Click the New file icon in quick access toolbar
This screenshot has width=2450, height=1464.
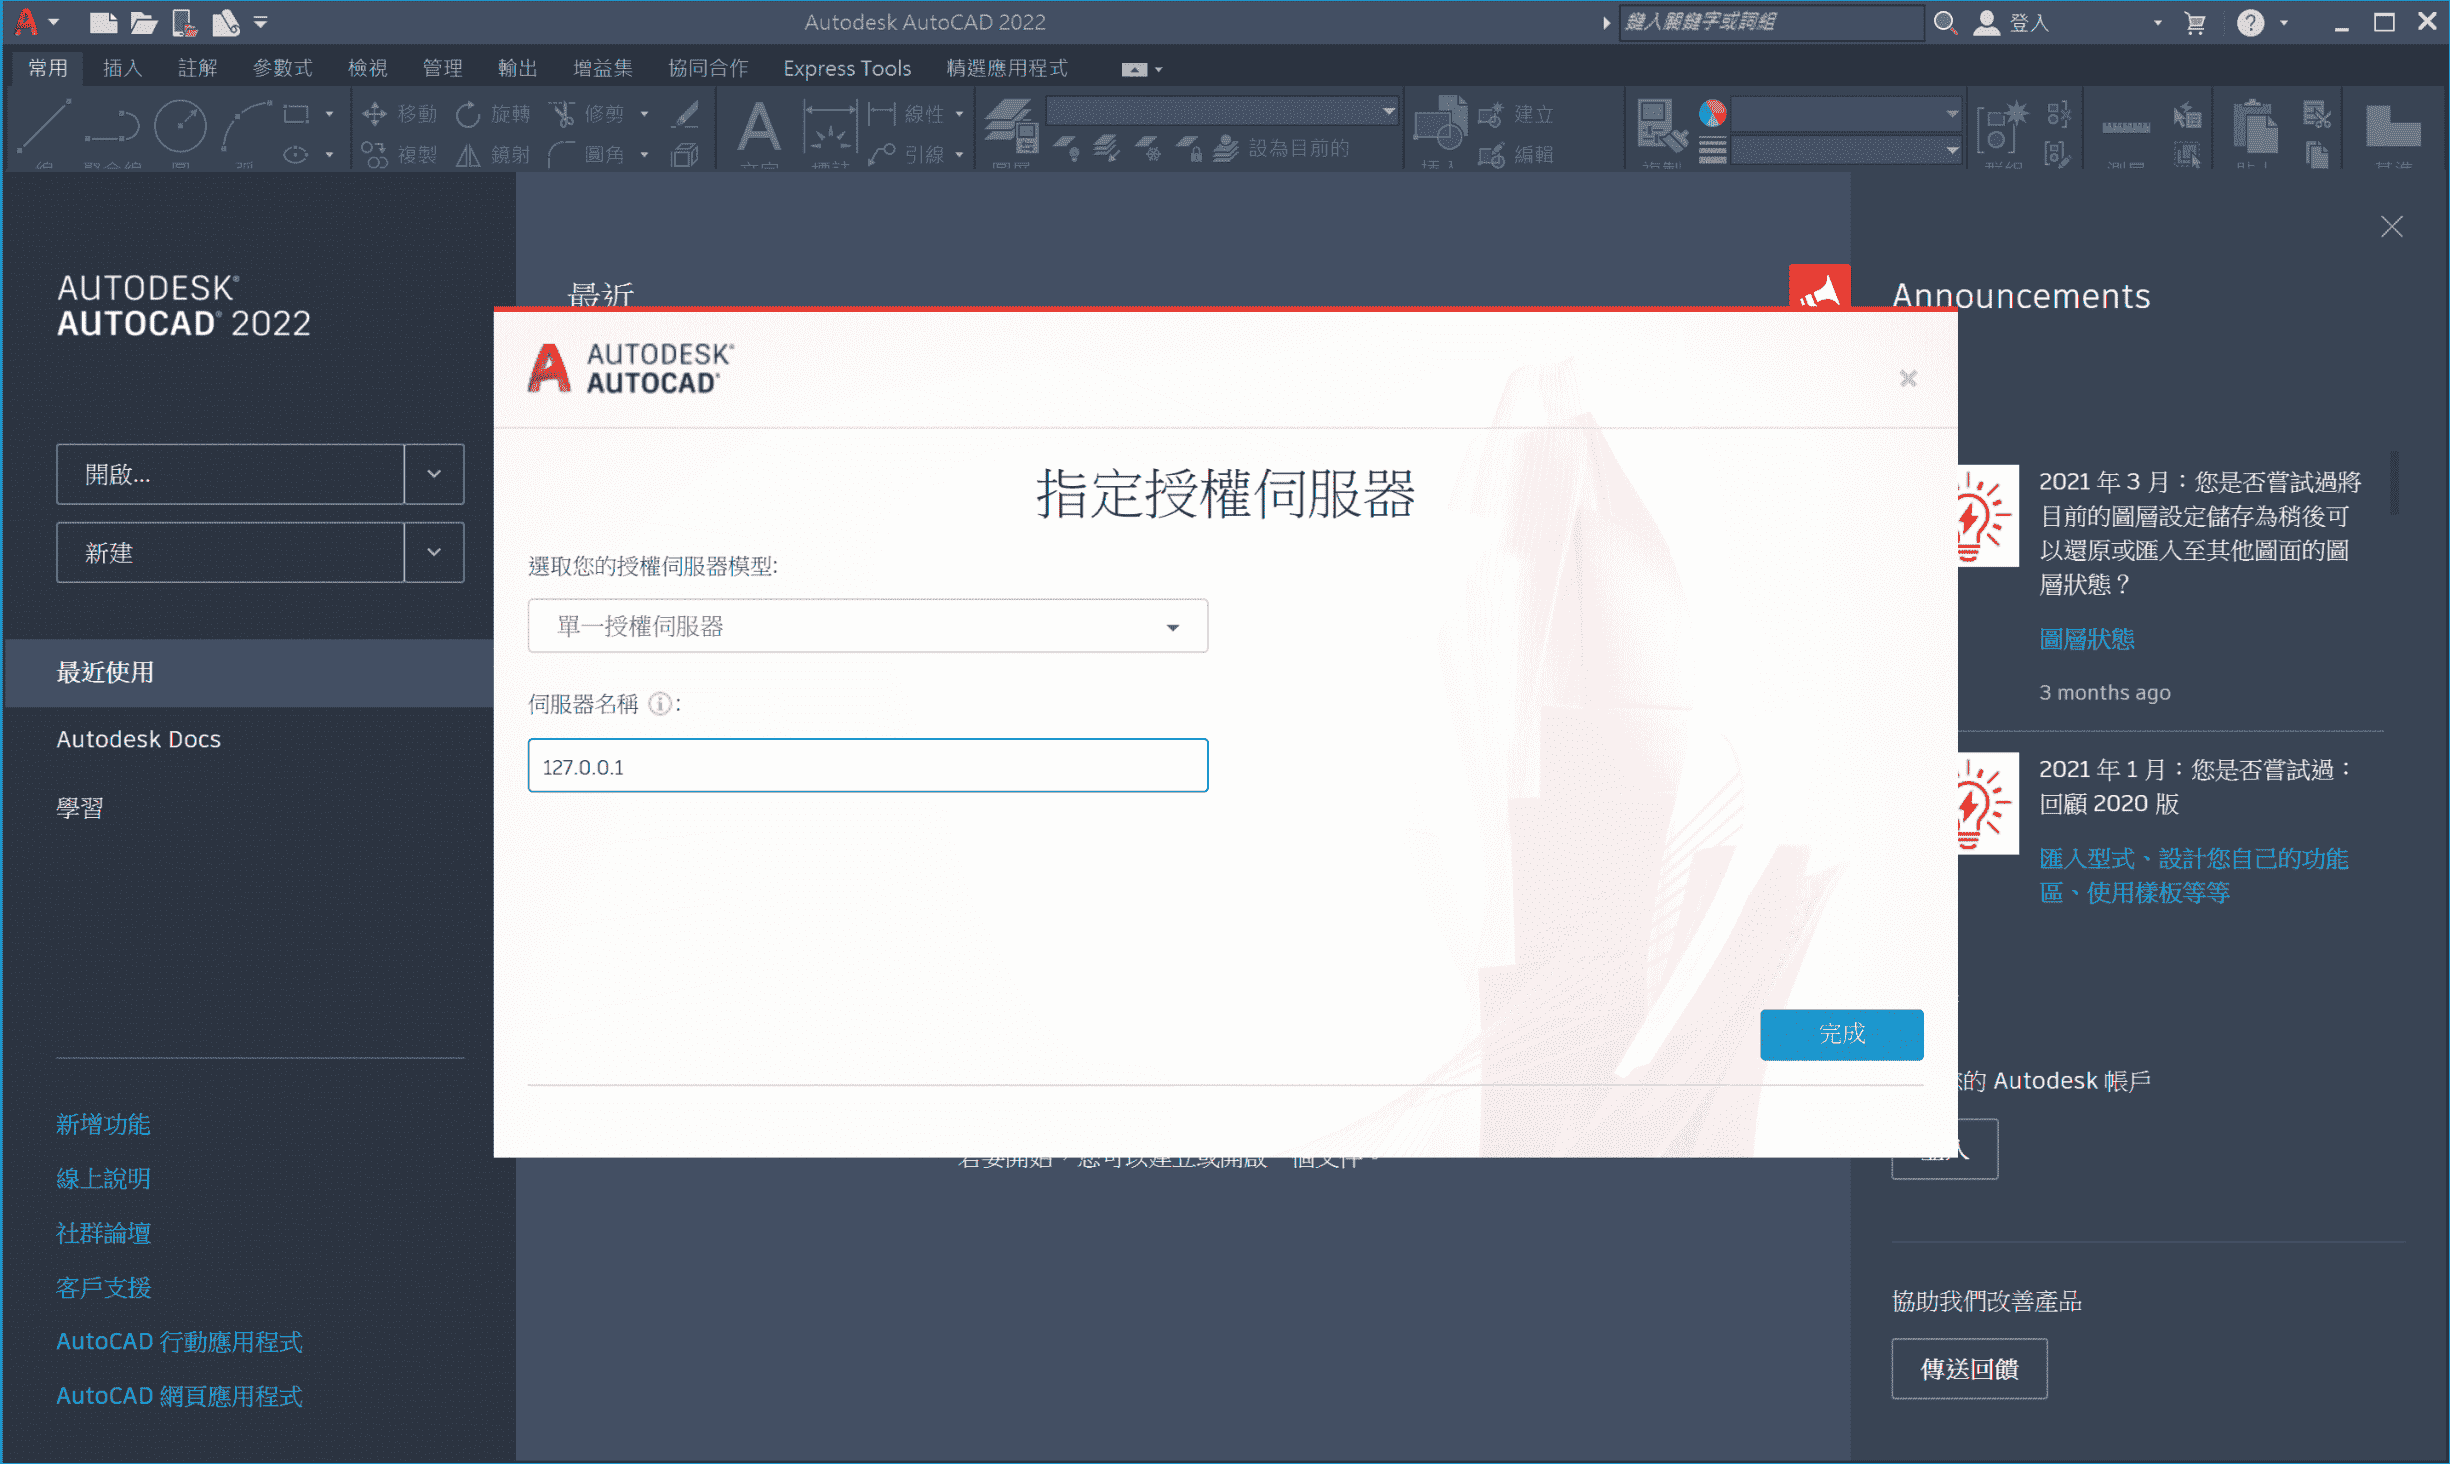[102, 22]
